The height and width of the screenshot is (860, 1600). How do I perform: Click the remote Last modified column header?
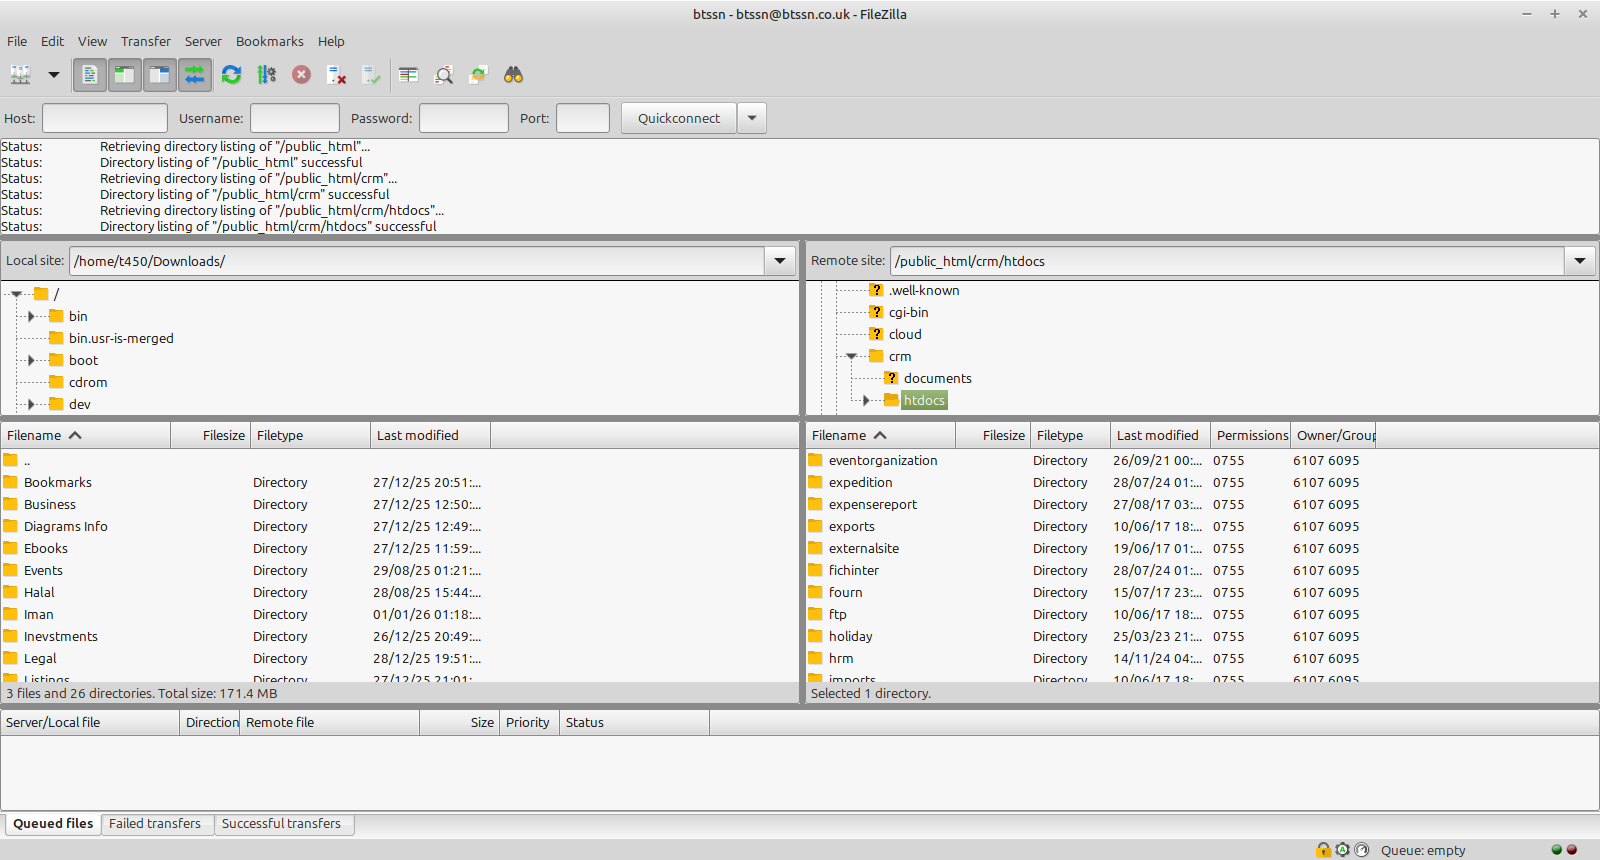pyautogui.click(x=1158, y=435)
